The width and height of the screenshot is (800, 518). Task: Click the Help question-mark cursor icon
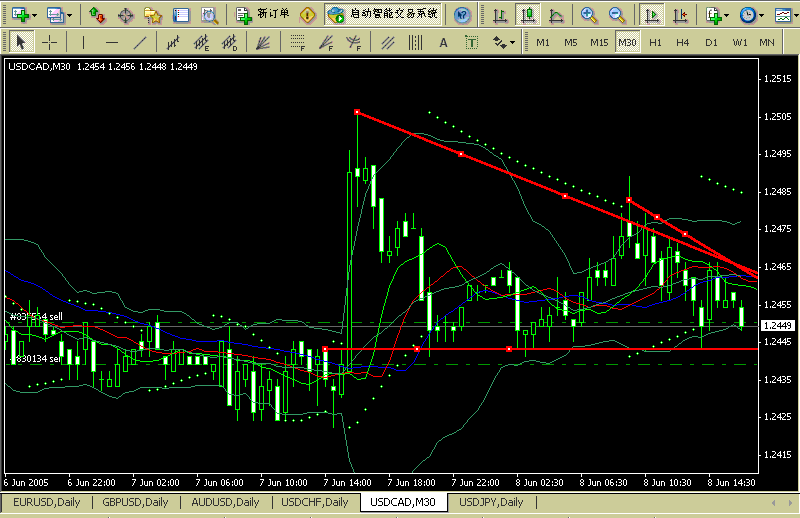pos(462,15)
